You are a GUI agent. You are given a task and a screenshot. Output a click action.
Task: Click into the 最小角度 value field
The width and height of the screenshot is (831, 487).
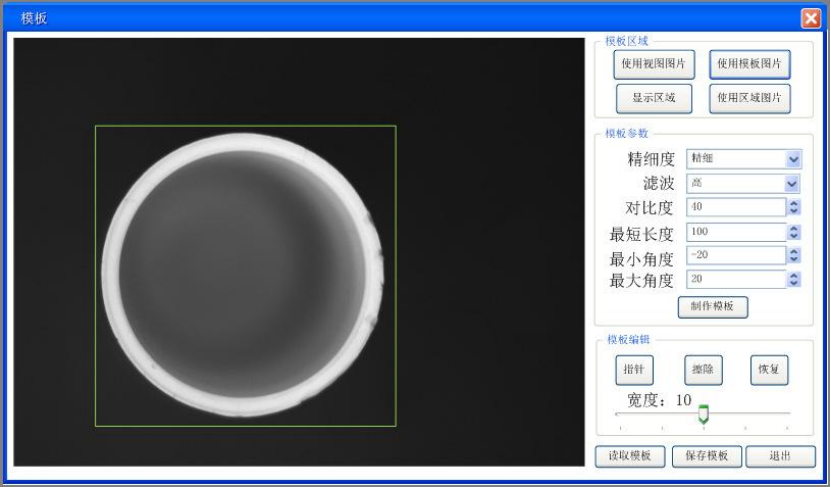pos(736,255)
